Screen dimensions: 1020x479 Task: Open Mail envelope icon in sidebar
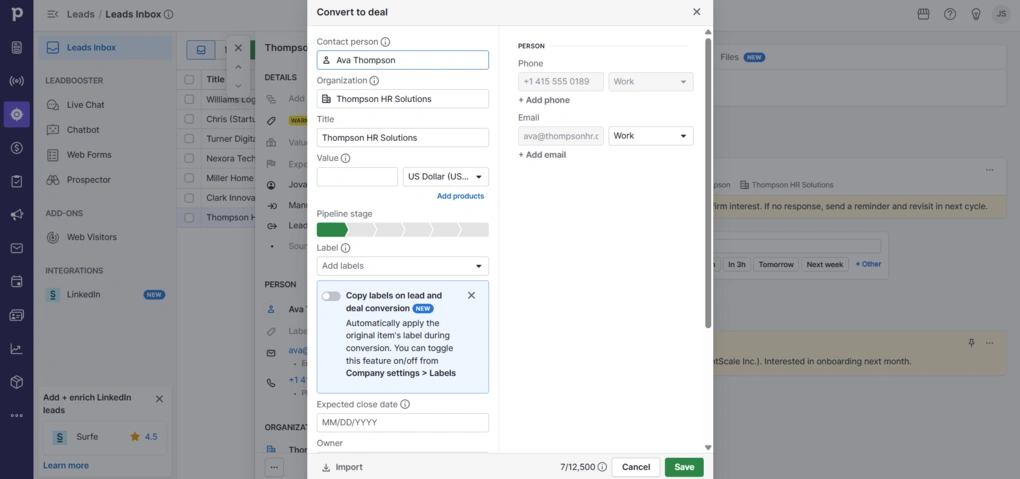pos(17,248)
